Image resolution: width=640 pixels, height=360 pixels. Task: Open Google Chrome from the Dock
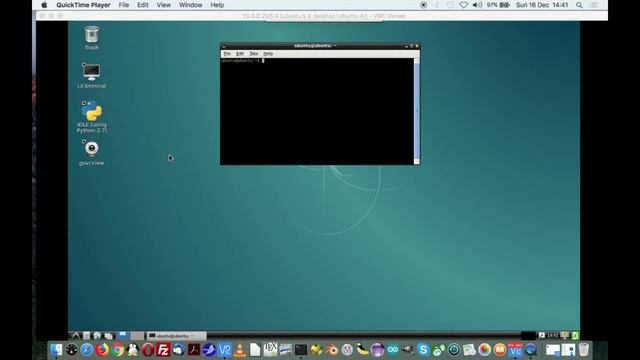(x=118, y=350)
